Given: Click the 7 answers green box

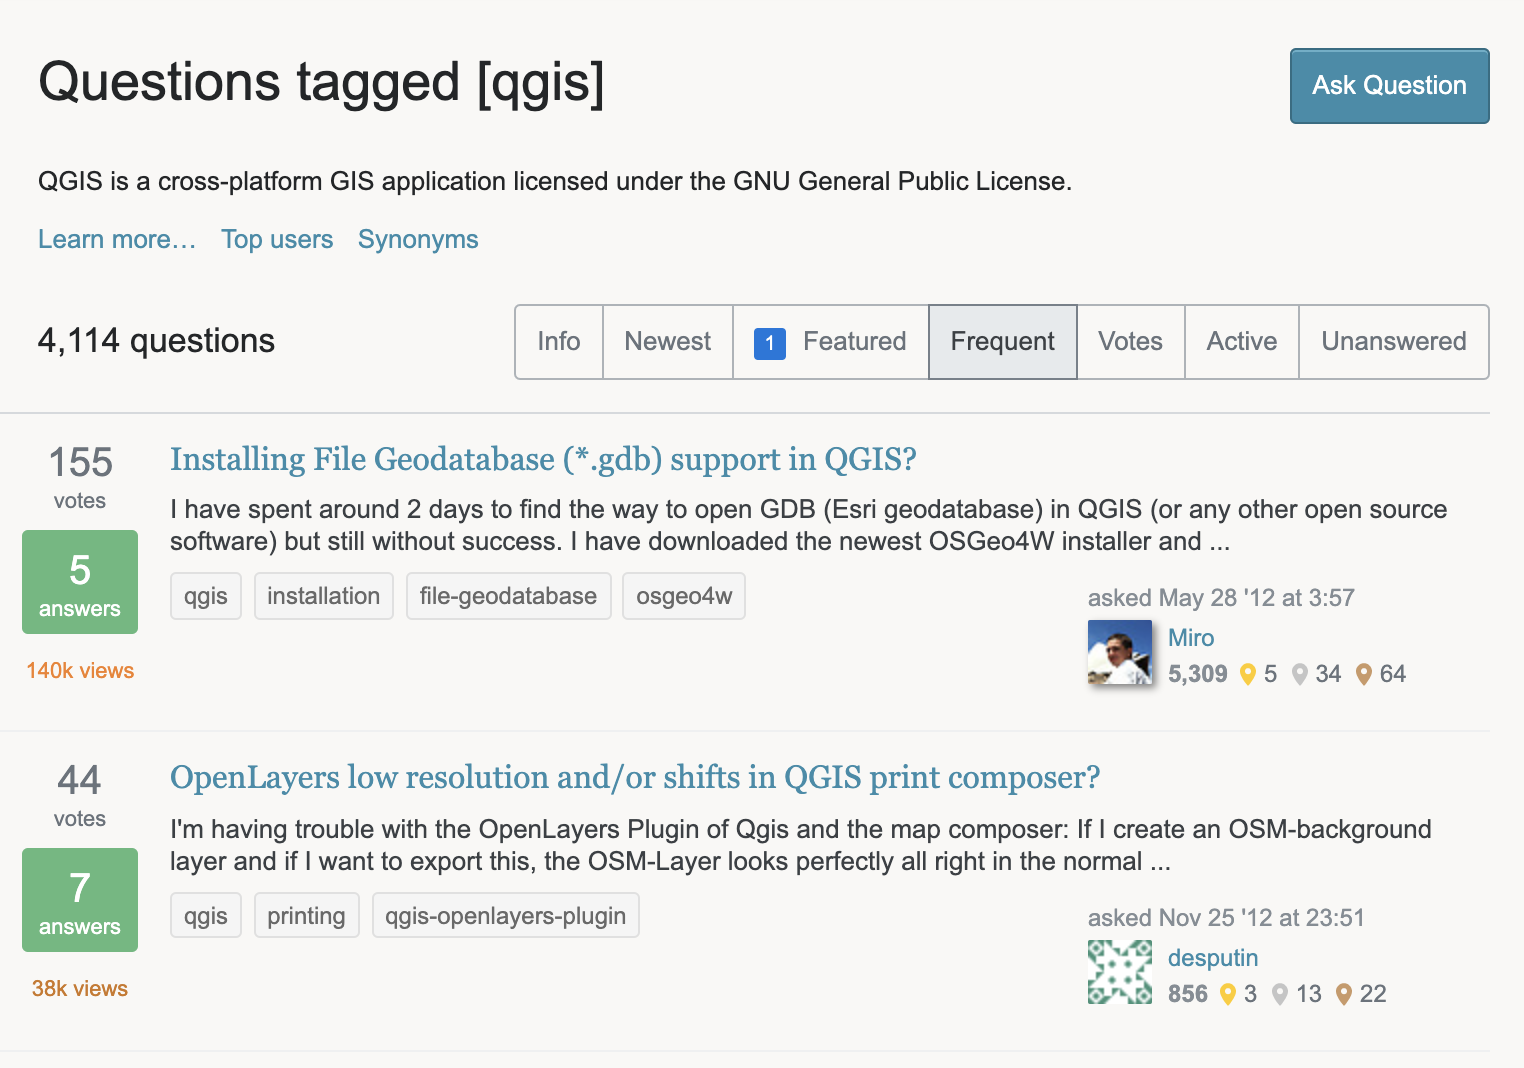Looking at the screenshot, I should [x=80, y=900].
